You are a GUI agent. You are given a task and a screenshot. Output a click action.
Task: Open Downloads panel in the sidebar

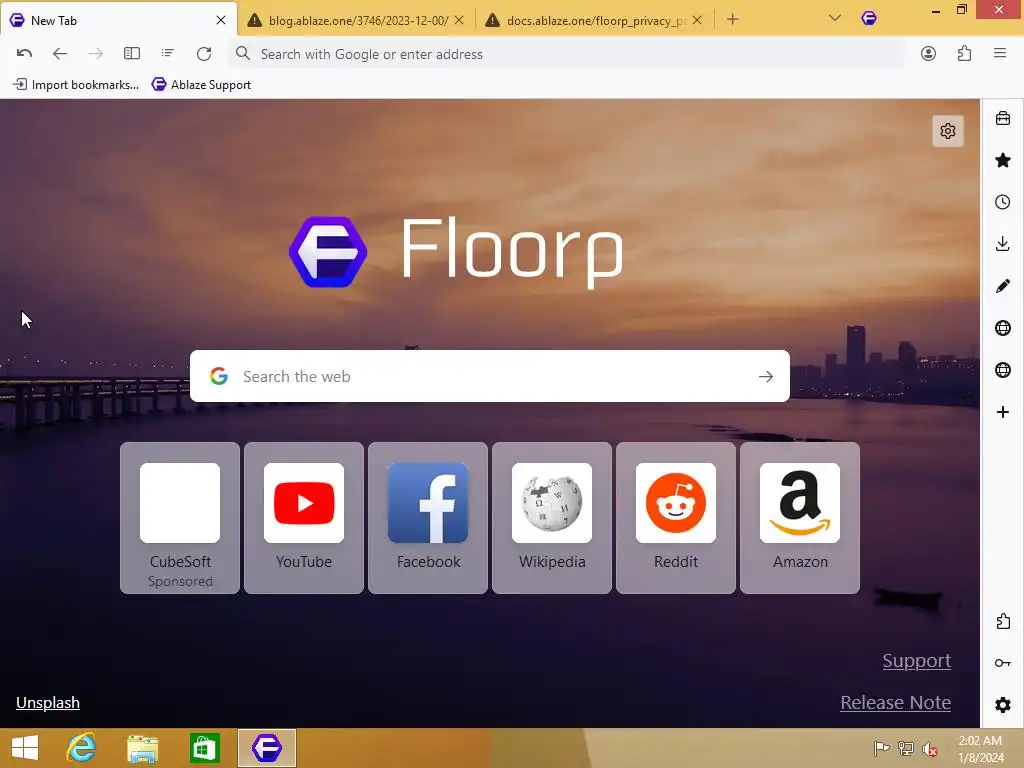click(x=1002, y=244)
